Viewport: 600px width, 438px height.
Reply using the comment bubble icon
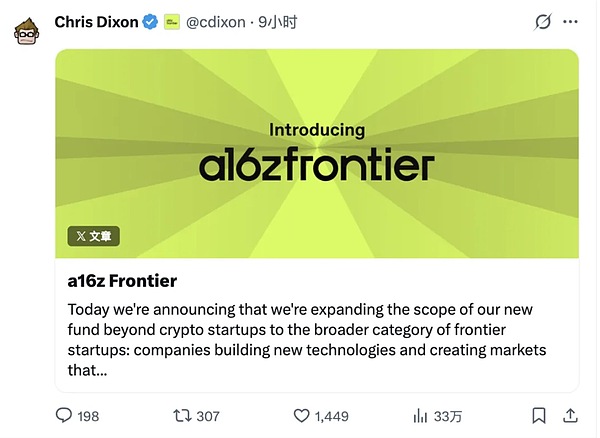(x=64, y=415)
